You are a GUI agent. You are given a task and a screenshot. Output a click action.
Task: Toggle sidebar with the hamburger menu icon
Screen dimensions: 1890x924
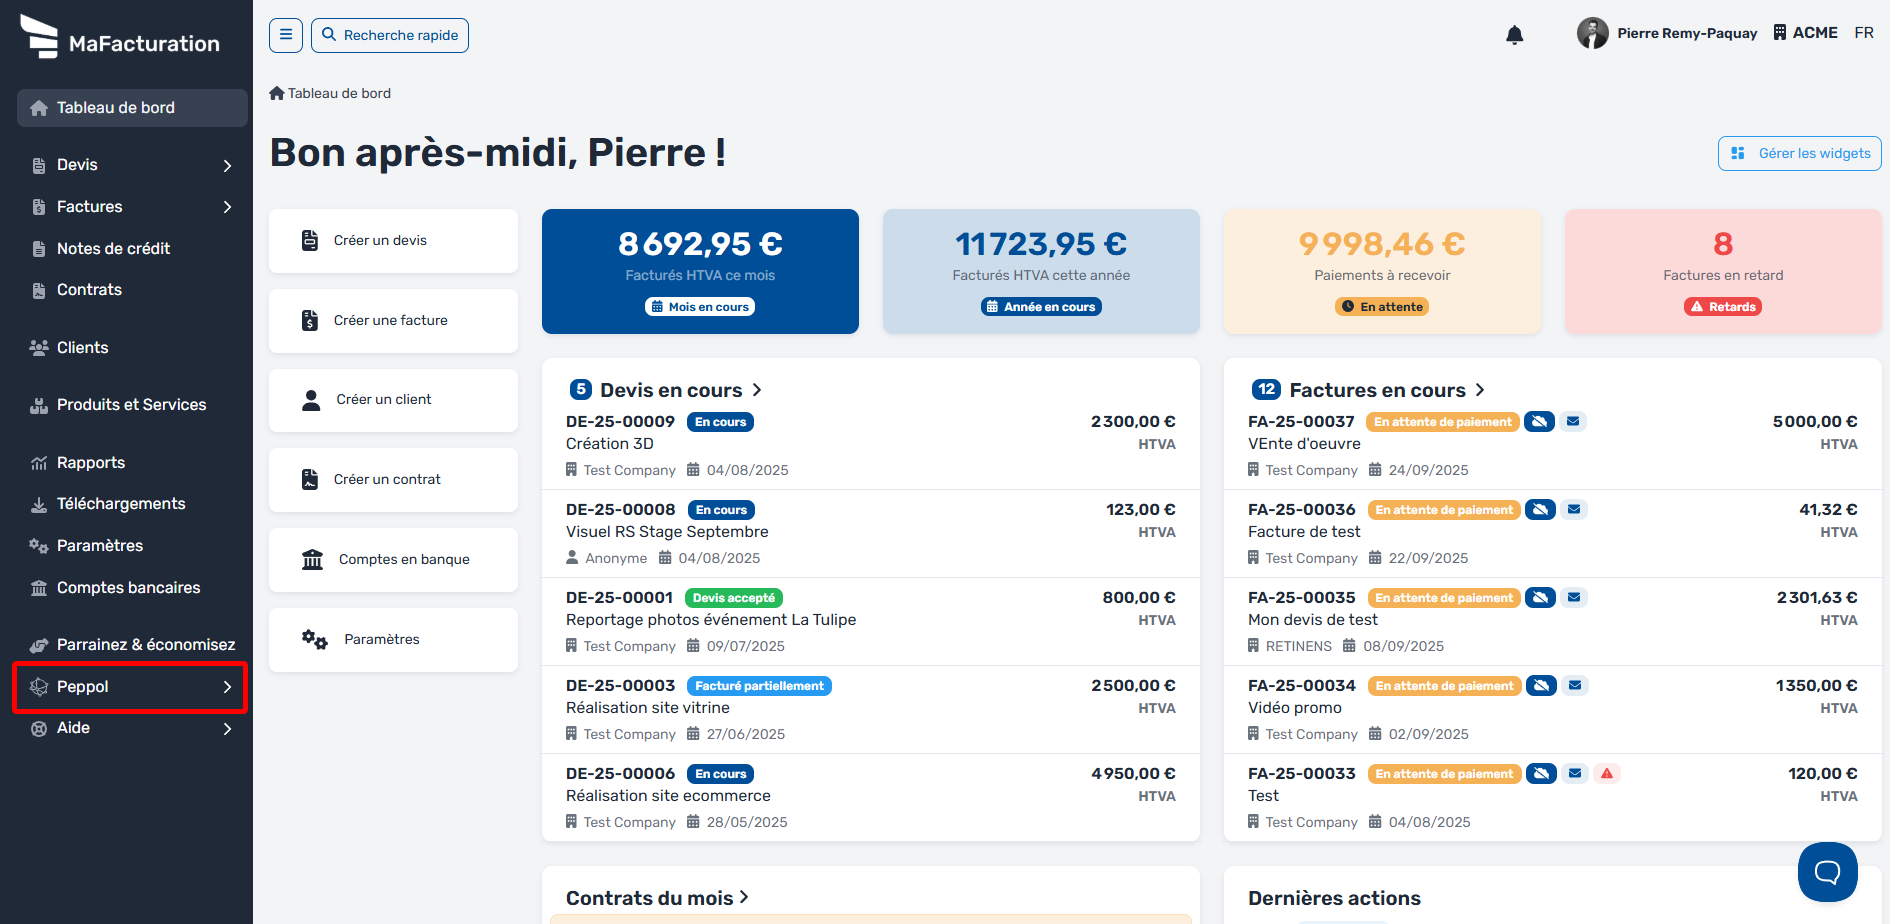(285, 35)
